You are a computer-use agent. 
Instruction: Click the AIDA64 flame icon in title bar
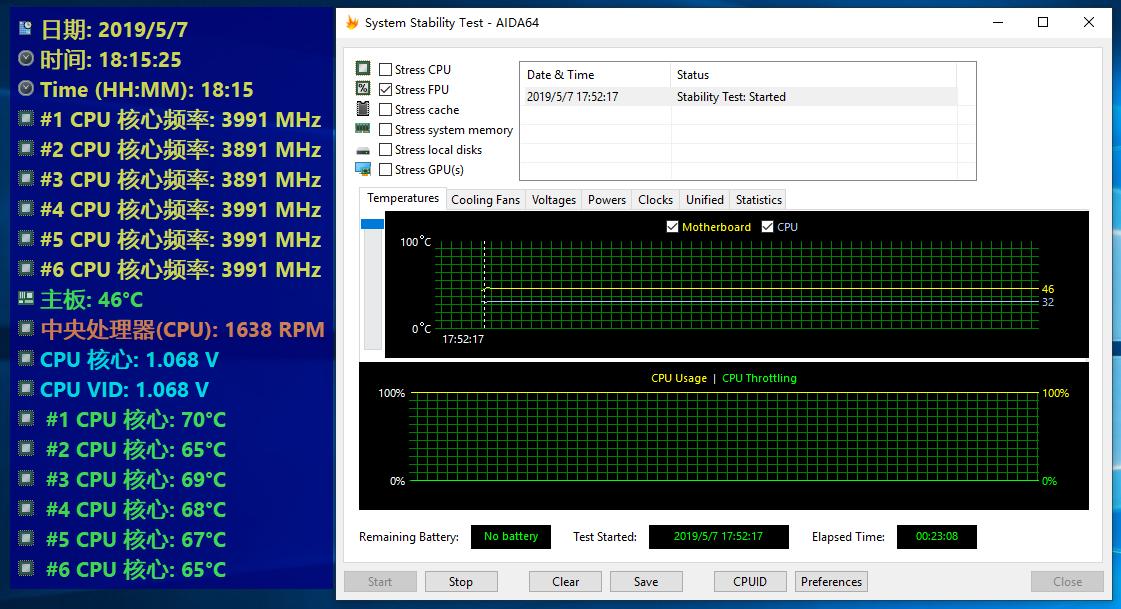coord(352,22)
